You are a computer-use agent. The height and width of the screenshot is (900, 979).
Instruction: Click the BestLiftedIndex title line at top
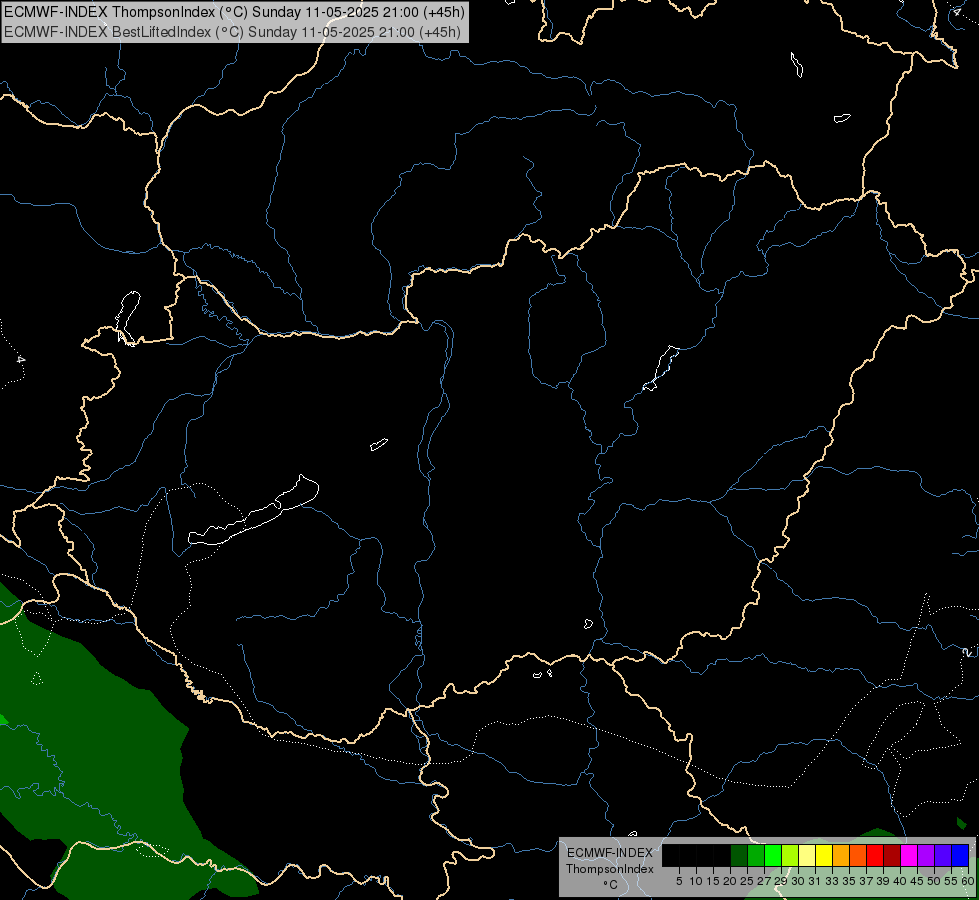click(232, 32)
